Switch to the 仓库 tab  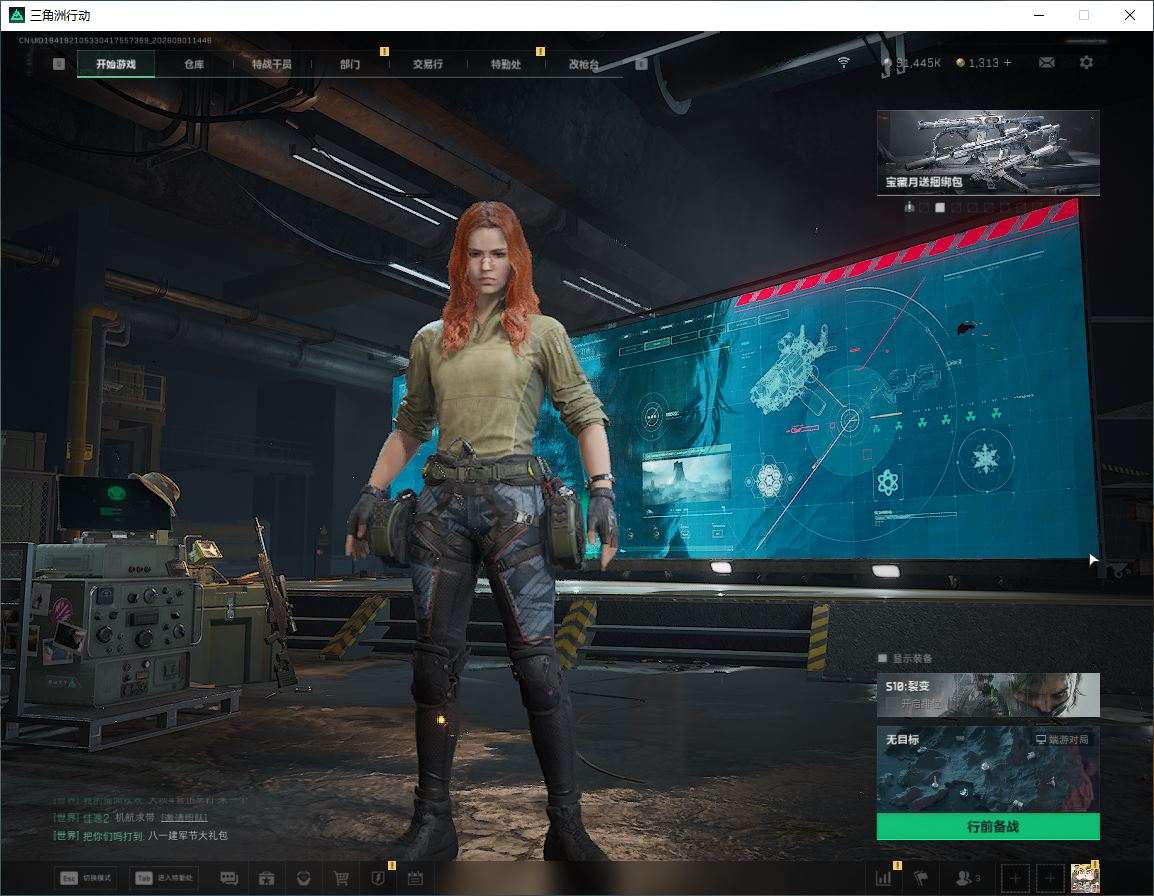[x=194, y=64]
